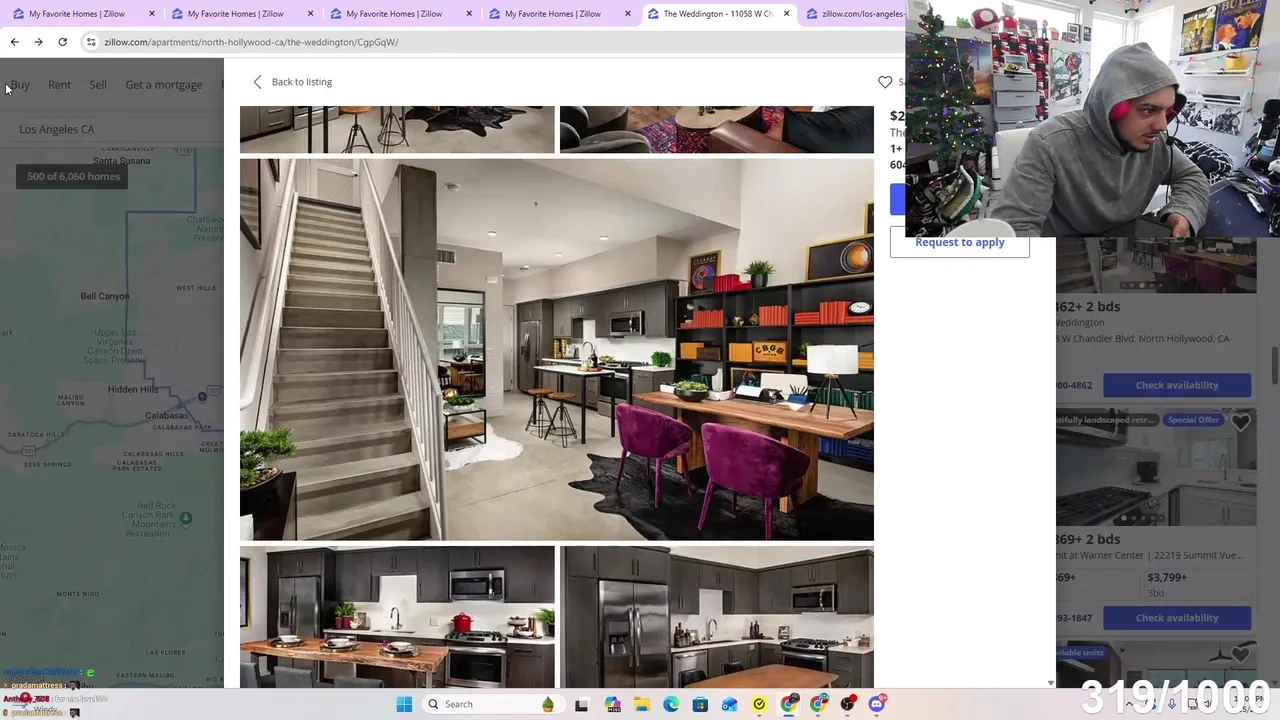1280x720 pixels.
Task: Open OBS Studio from taskbar
Action: pos(848,704)
